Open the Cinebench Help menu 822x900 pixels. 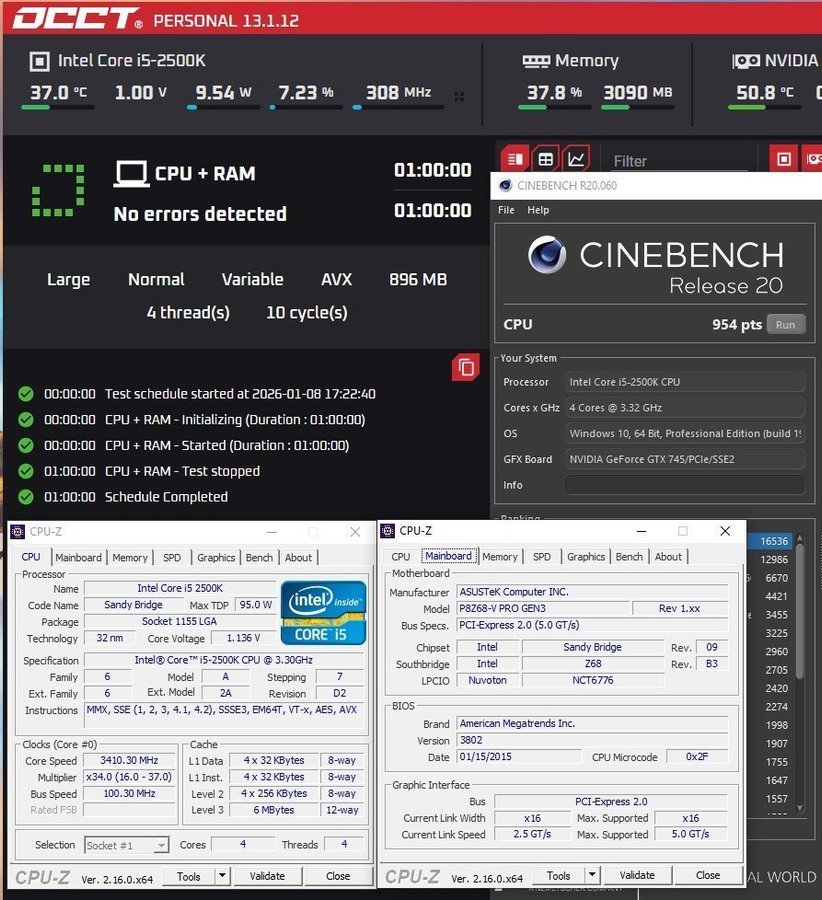[538, 210]
